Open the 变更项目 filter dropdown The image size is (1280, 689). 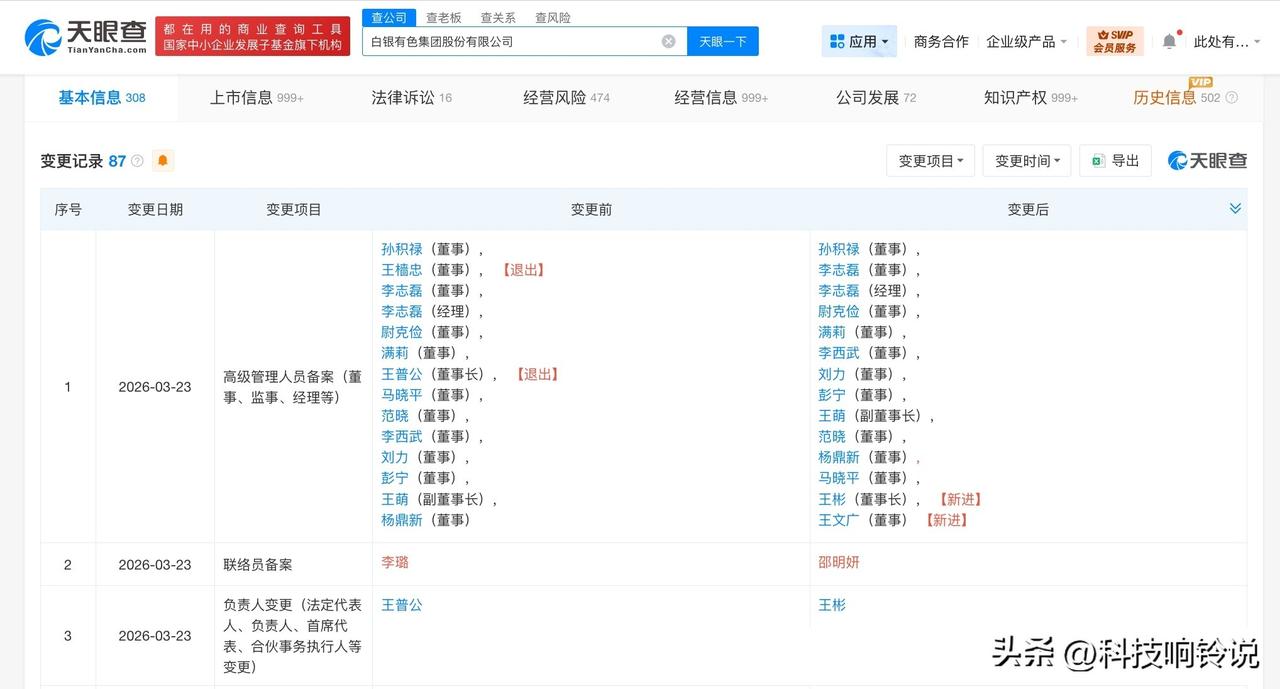(x=930, y=161)
